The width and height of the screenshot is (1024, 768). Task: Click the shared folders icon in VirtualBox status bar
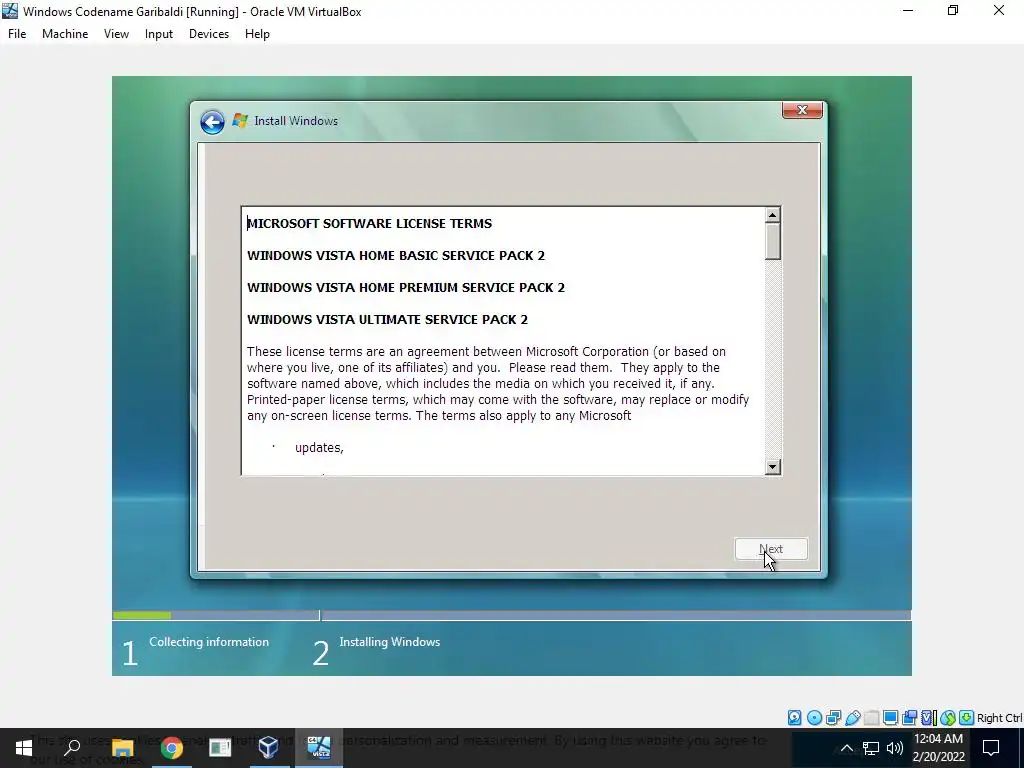[x=871, y=718]
